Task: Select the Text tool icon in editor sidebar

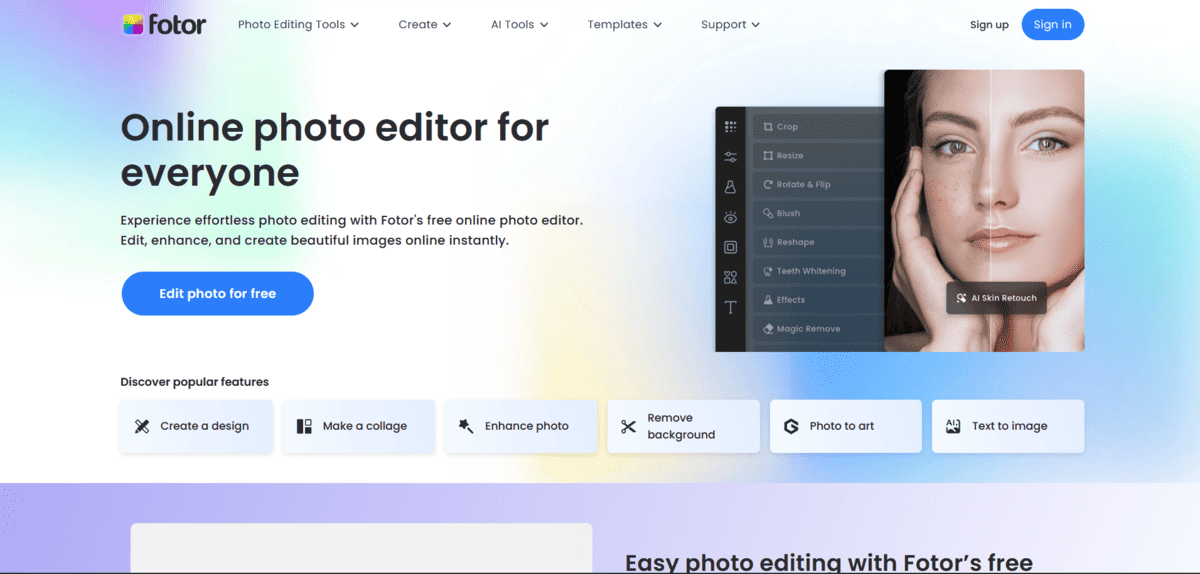Action: [x=730, y=308]
